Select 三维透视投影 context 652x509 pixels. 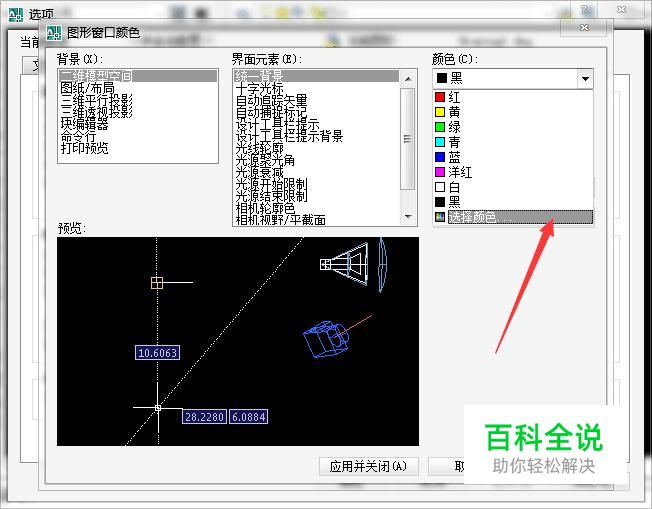pyautogui.click(x=96, y=112)
